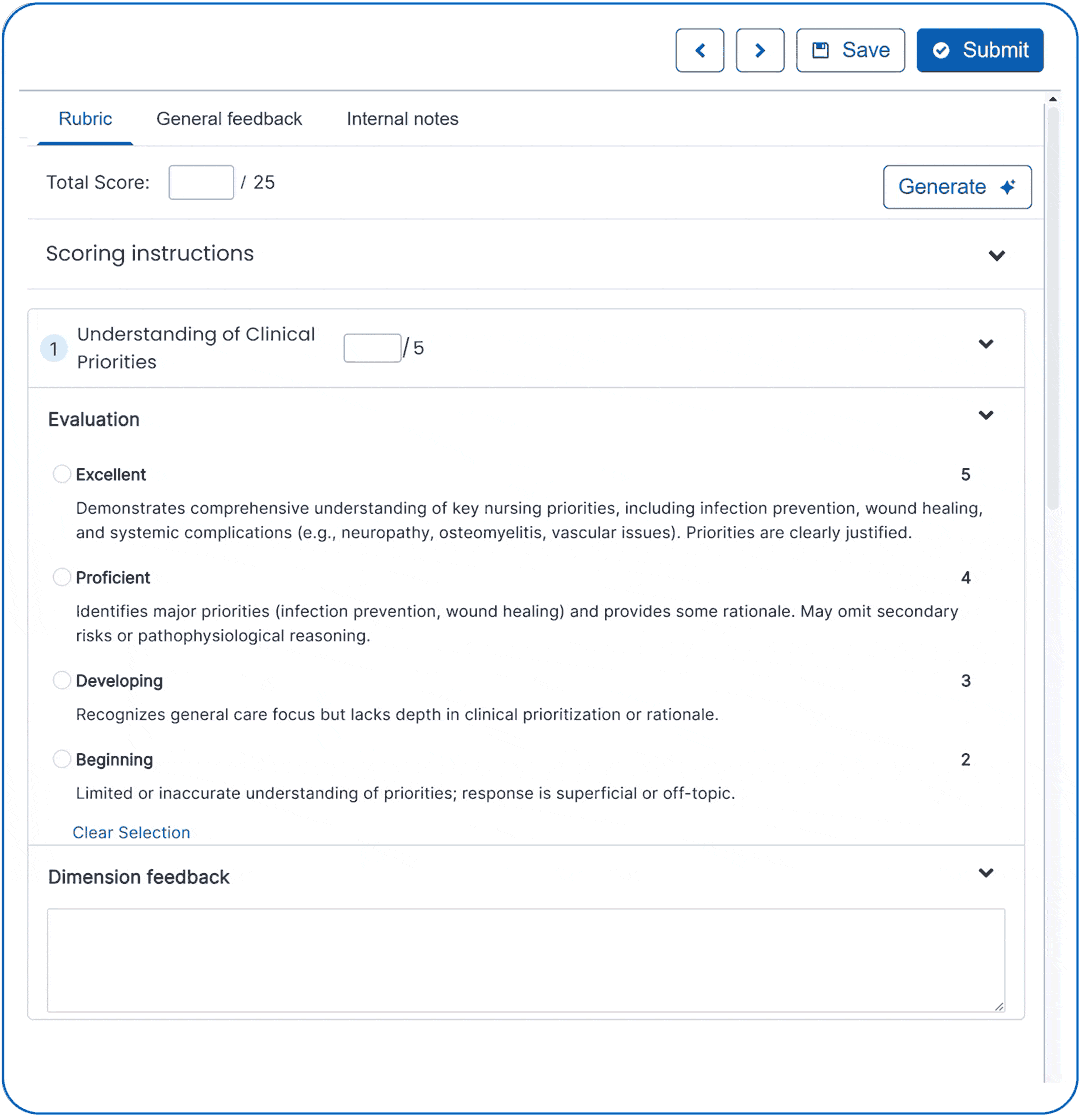Collapse the Evaluation section chevron
Screen dimensions: 1080x1116
pyautogui.click(x=986, y=415)
